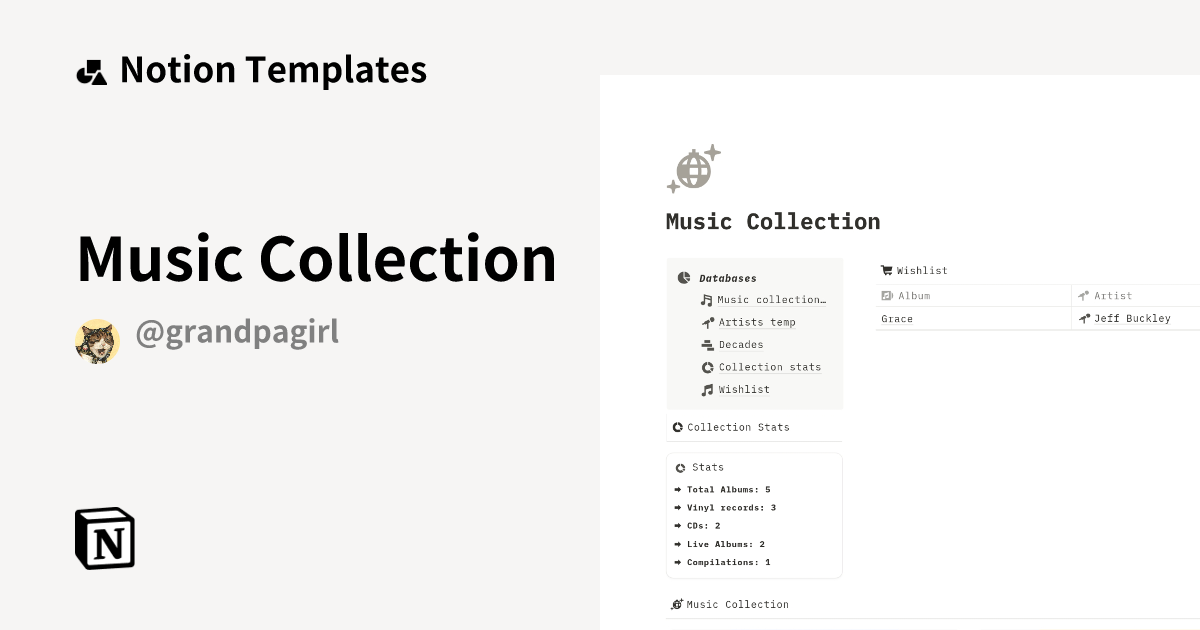Click the Notion logo in the bottom left
The width and height of the screenshot is (1200, 630).
(x=104, y=538)
